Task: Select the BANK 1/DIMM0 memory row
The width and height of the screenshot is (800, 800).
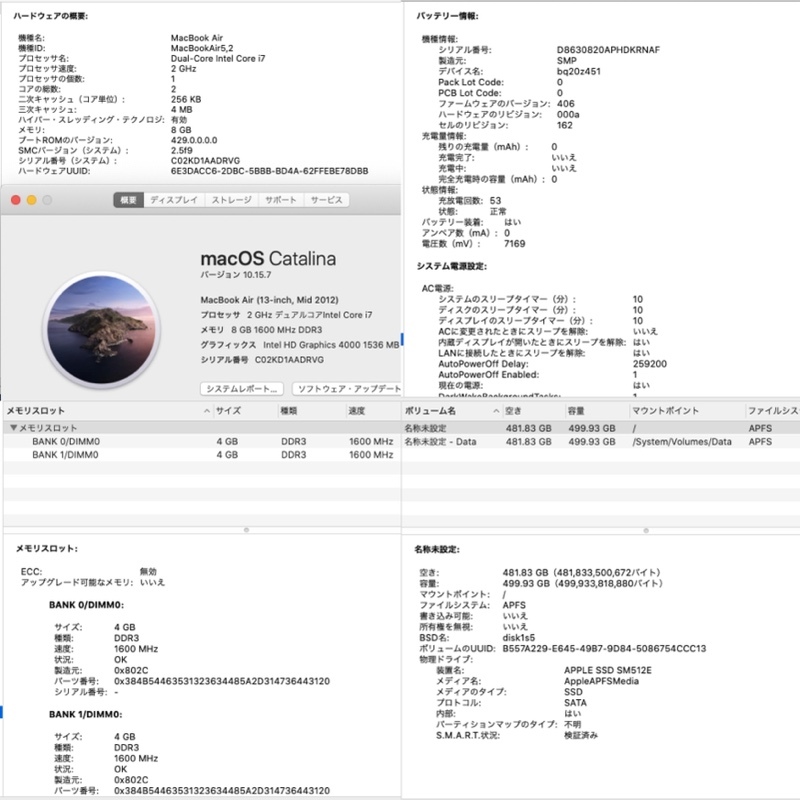Action: point(65,454)
